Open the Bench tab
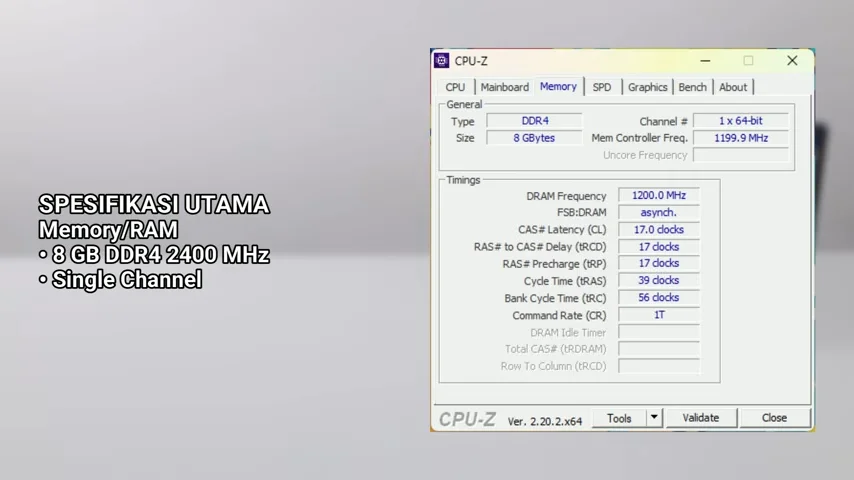 coord(692,87)
